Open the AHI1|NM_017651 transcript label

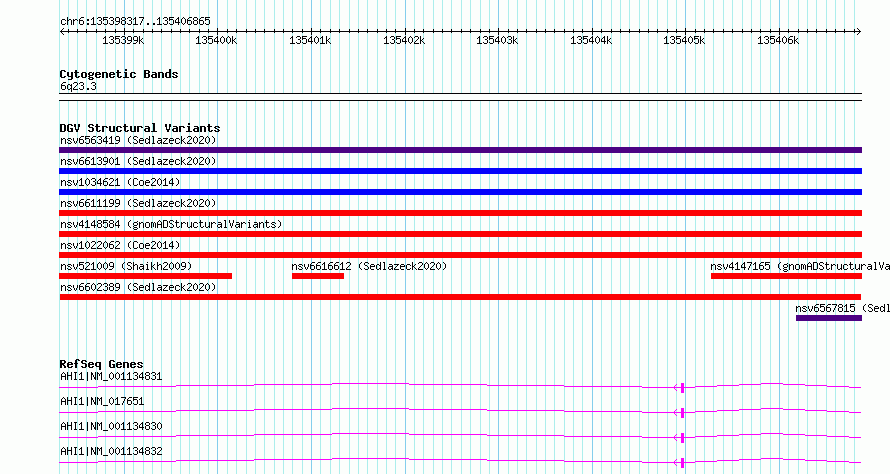(x=102, y=401)
